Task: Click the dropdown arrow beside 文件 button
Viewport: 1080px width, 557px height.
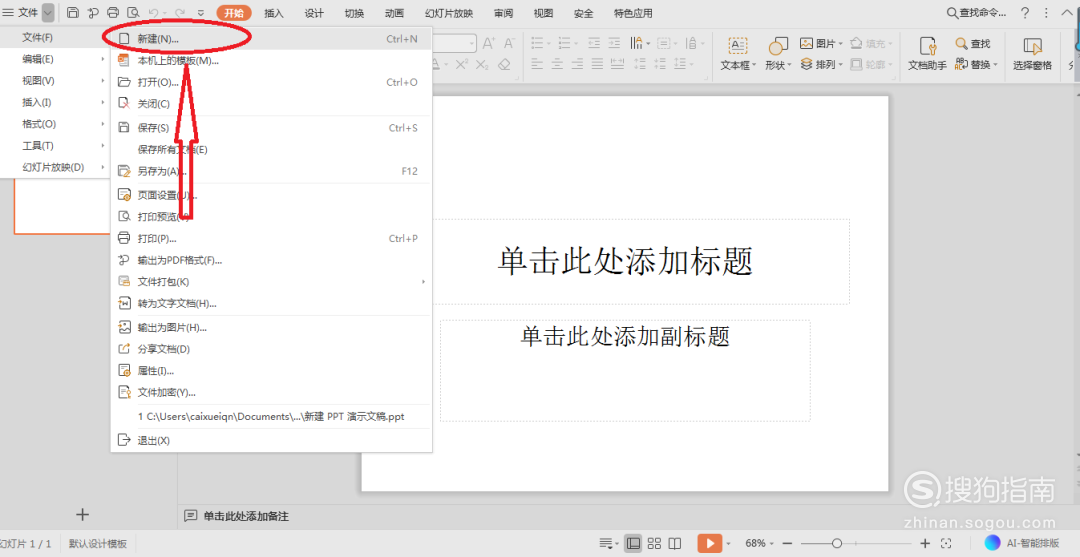Action: click(48, 12)
